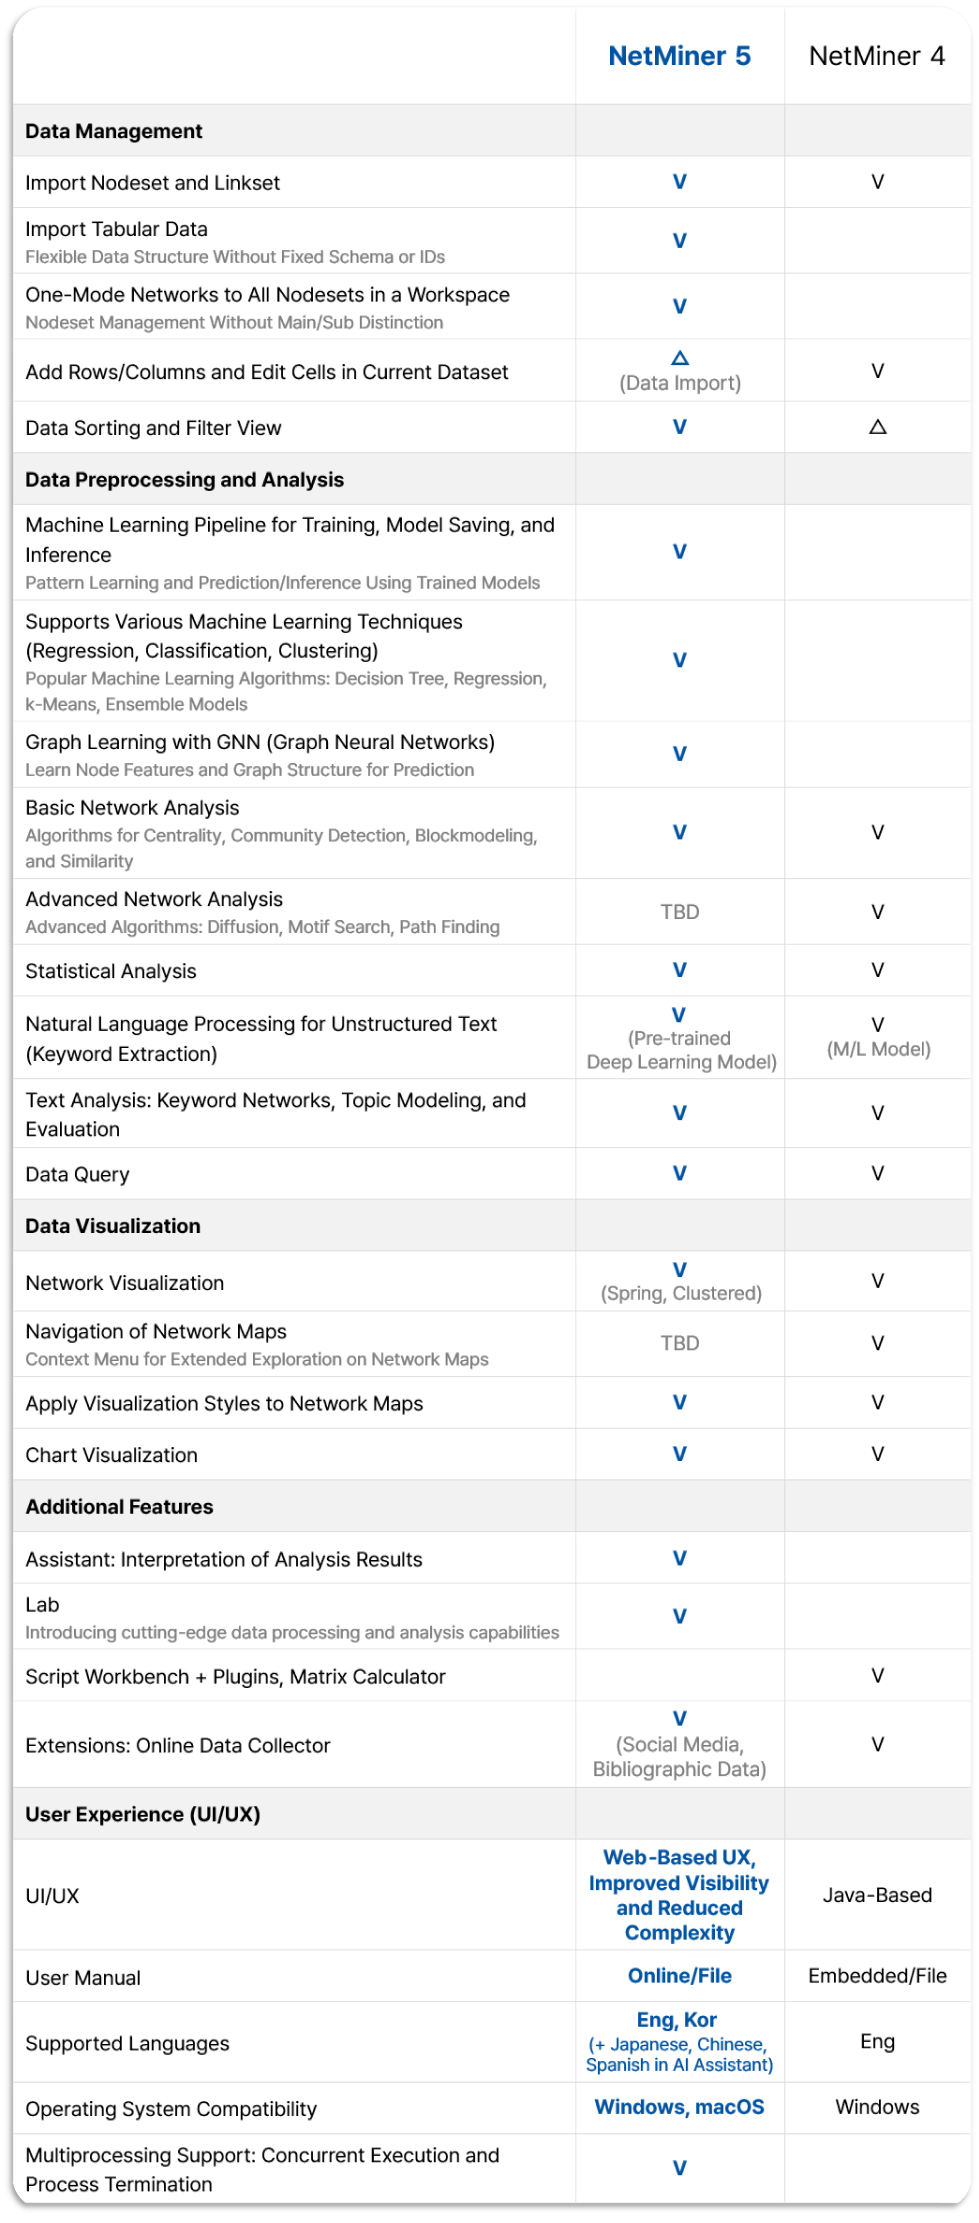The image size is (979, 2223).
Task: Click NetMiner 5 checkmark for Lab row
Action: (679, 1616)
